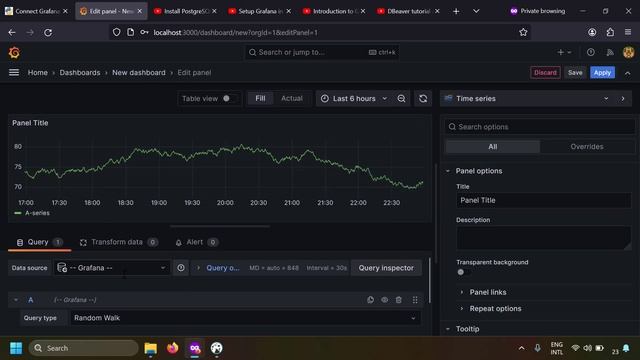Delete query A with trash icon
Screen dimensions: 640x360
[399, 300]
